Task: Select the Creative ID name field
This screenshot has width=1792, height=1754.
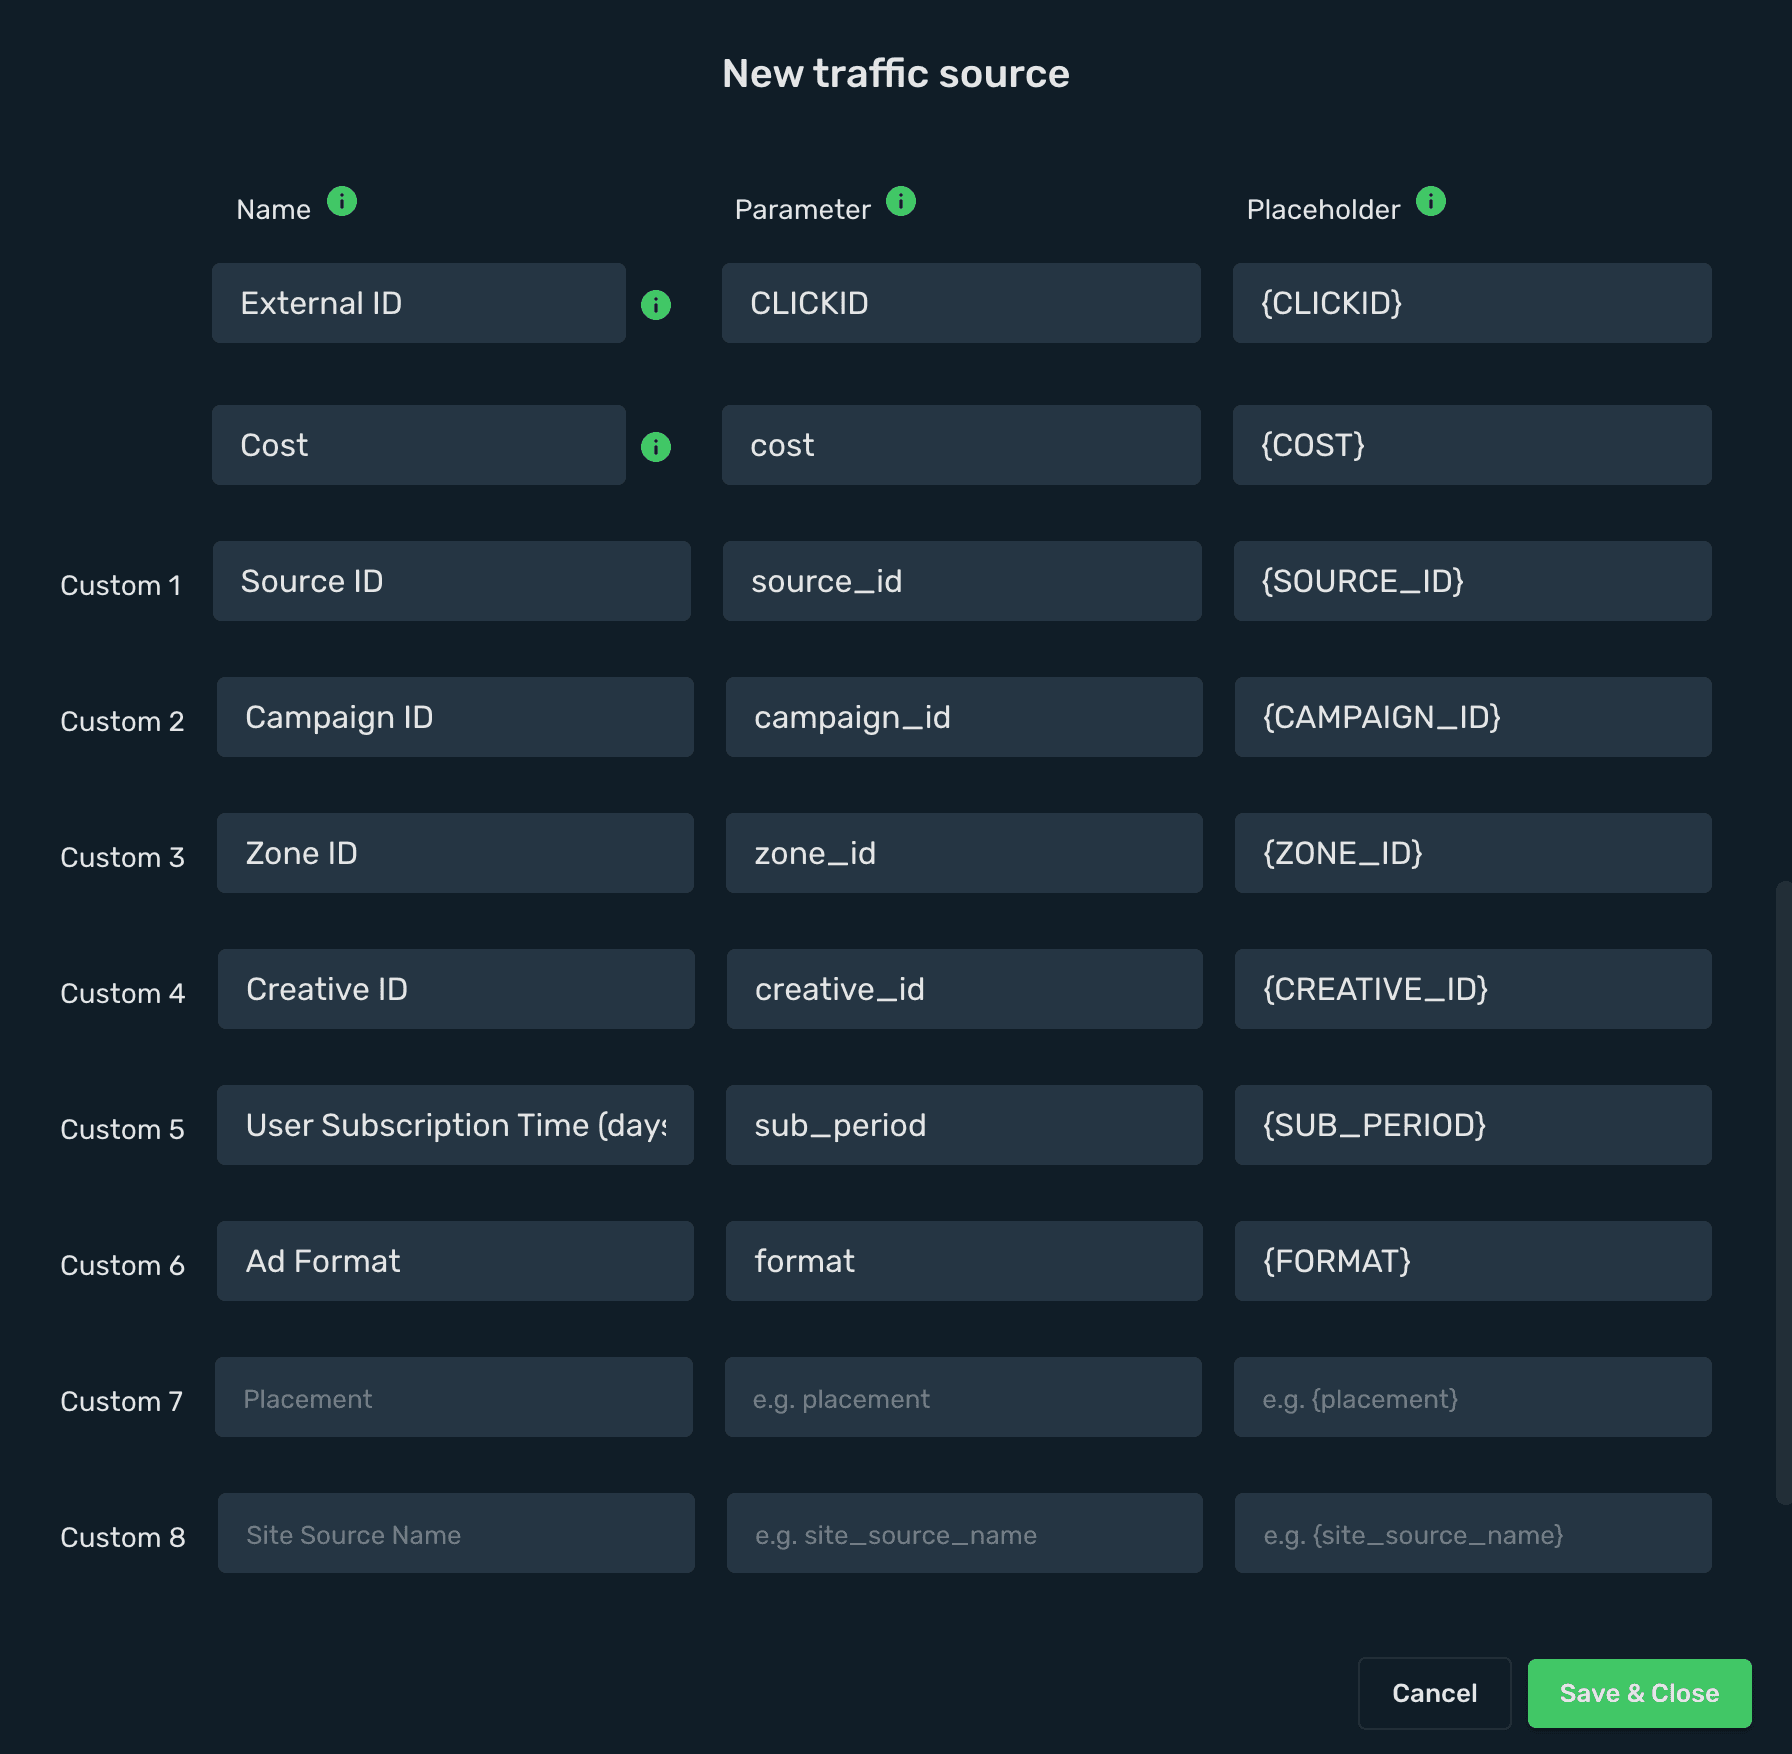Action: [456, 989]
